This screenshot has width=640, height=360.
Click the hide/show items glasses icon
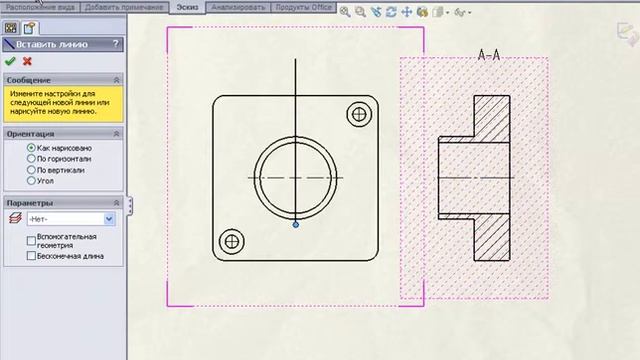460,12
